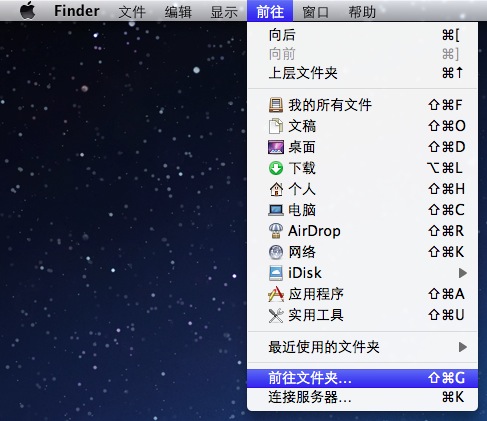Image resolution: width=487 pixels, height=421 pixels.
Task: Click the green 下载 download icon
Action: (x=276, y=168)
